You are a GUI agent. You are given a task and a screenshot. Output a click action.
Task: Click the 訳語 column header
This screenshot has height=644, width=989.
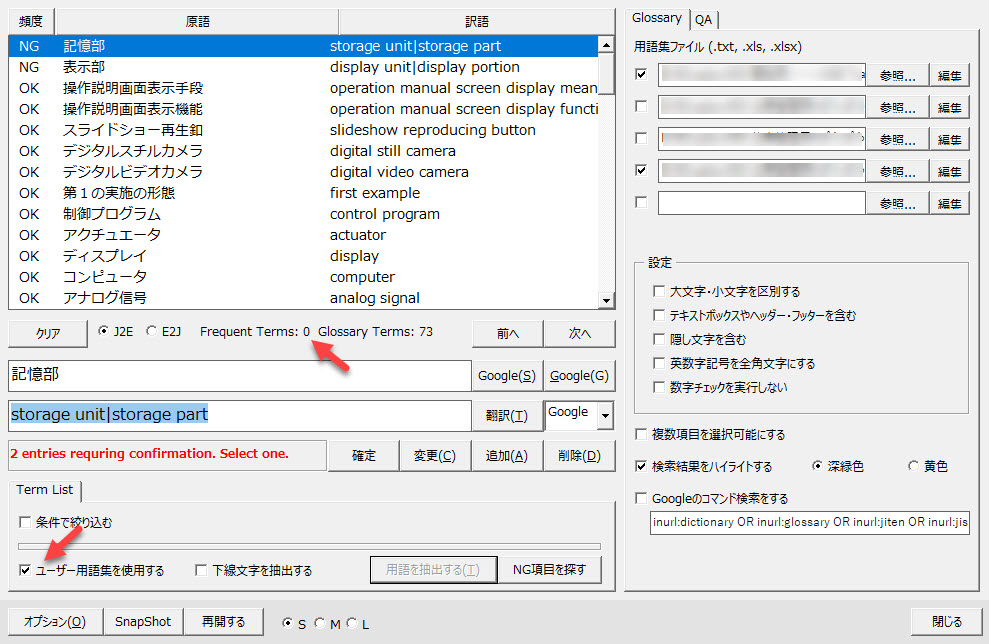pos(477,21)
